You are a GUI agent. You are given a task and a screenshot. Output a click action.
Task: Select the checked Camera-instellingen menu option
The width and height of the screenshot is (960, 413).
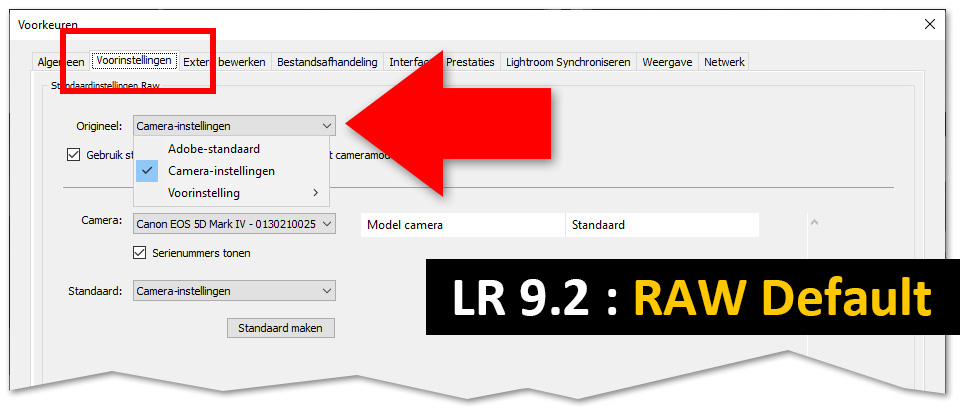[221, 171]
